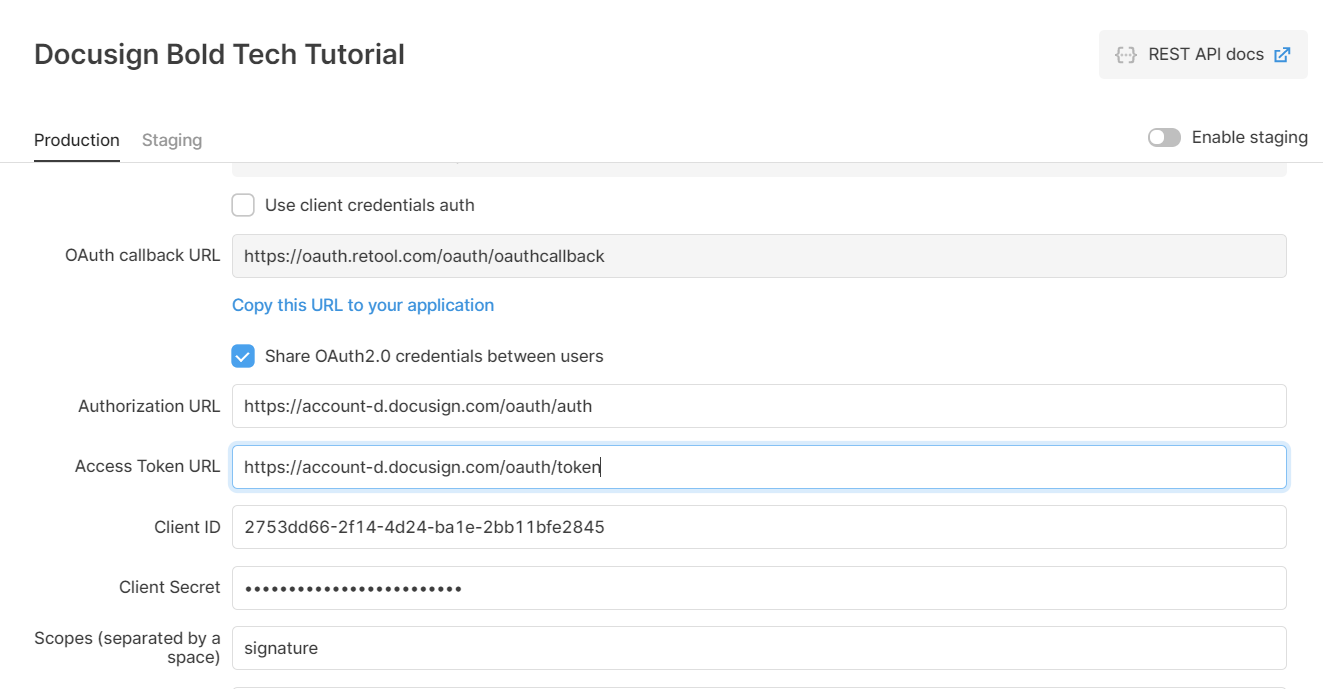1323x689 pixels.
Task: Edit the Scopes field containing signature
Action: (x=759, y=648)
